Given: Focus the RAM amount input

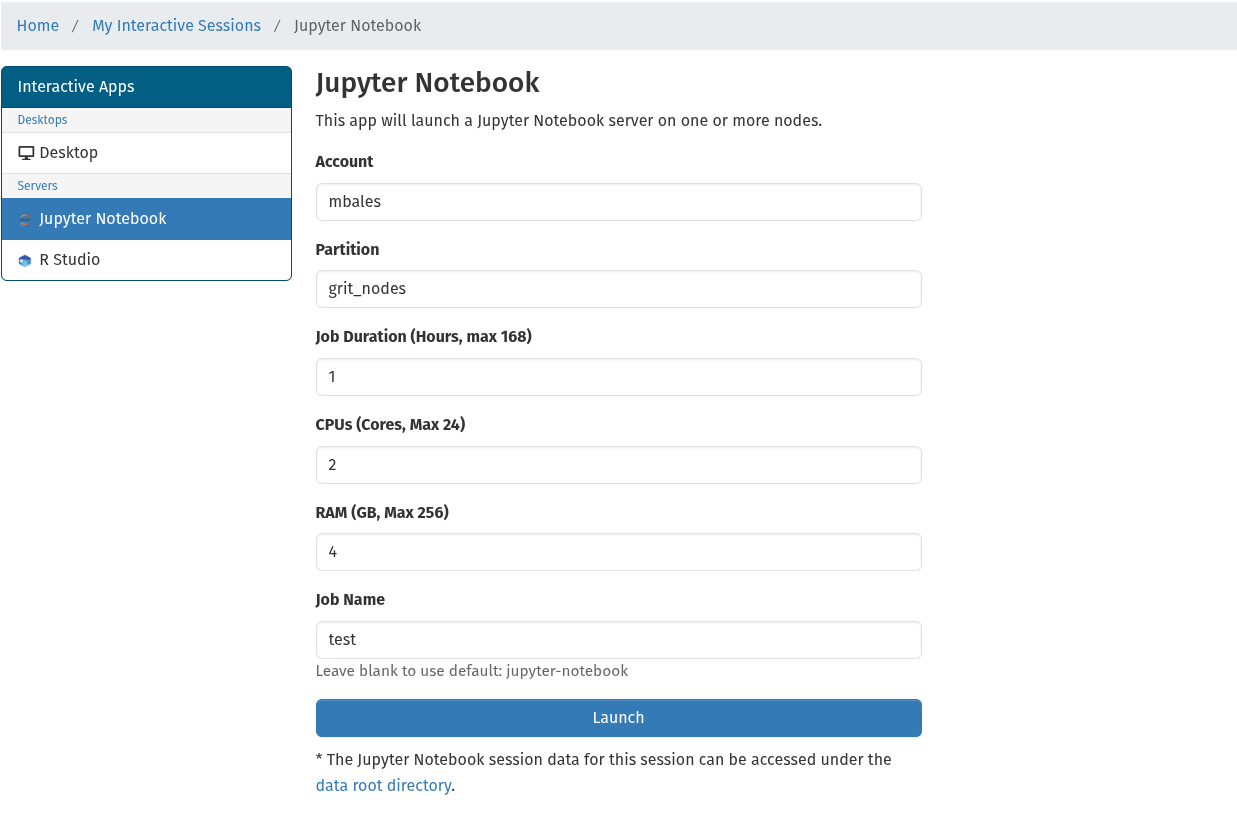Looking at the screenshot, I should (x=618, y=552).
